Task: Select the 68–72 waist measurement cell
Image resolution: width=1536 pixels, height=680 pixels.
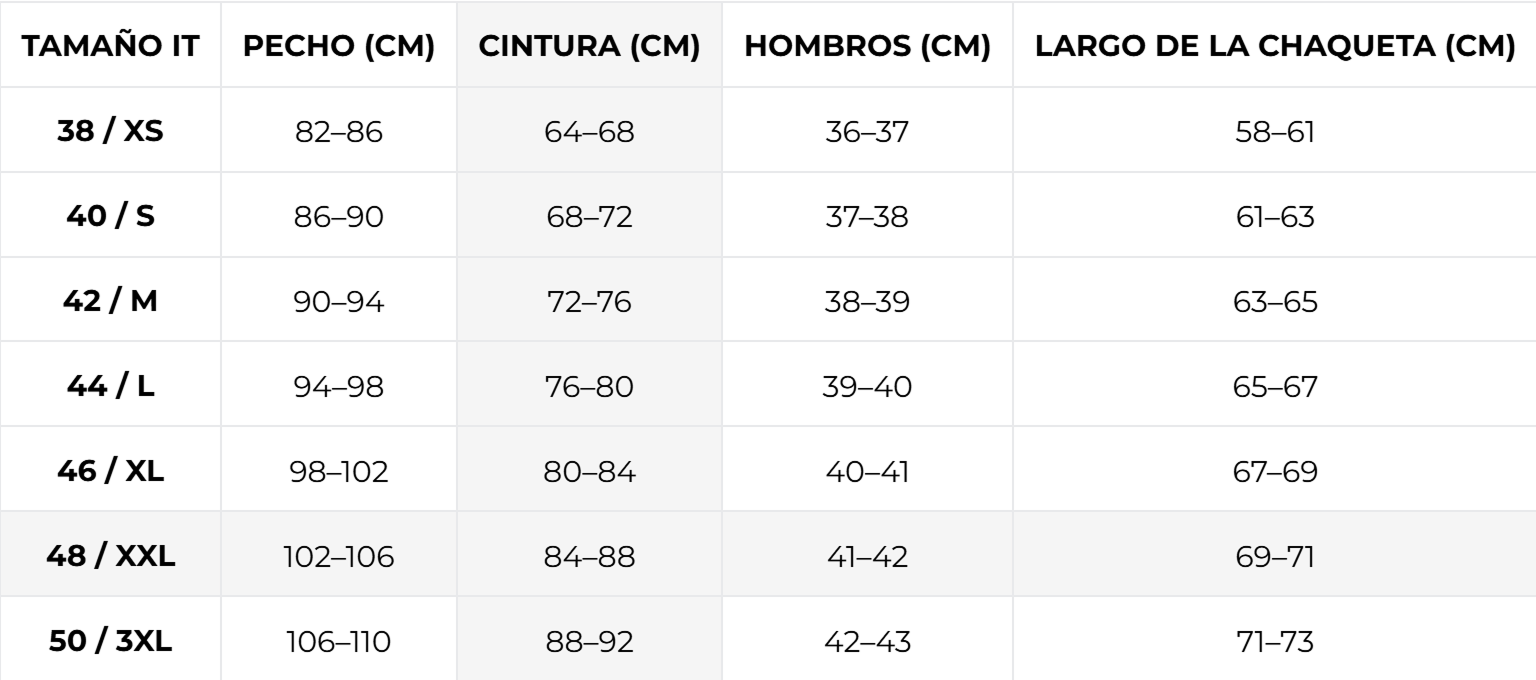Action: pos(589,216)
